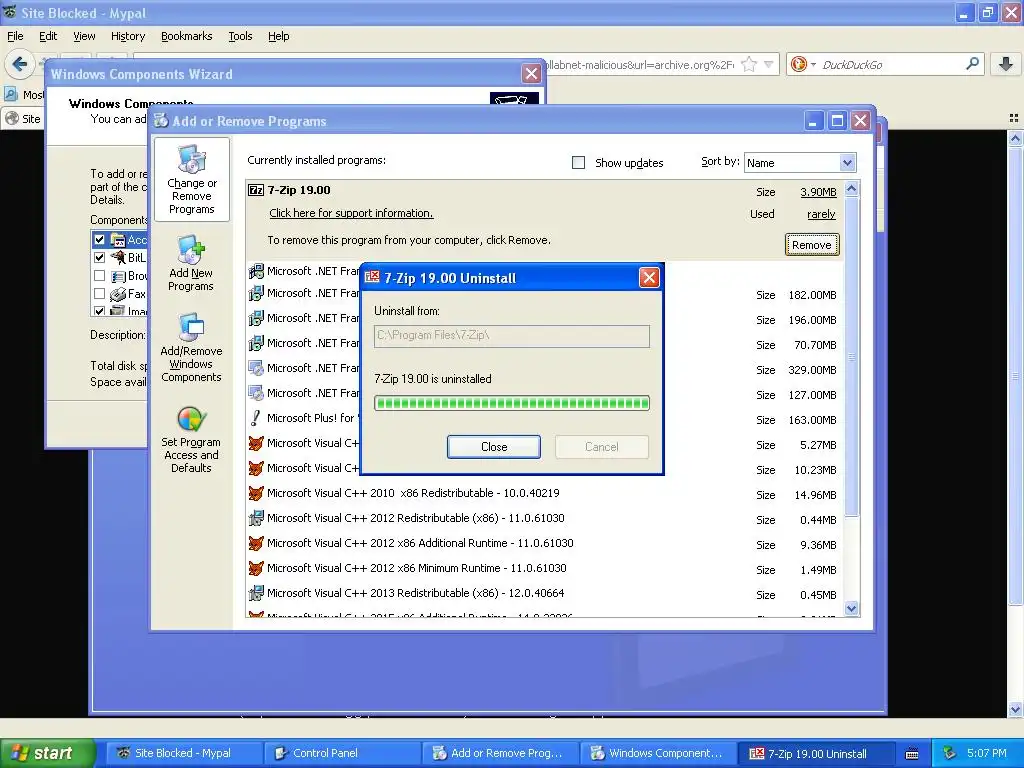Check the Fax component checkbox in Wizard

pos(99,294)
